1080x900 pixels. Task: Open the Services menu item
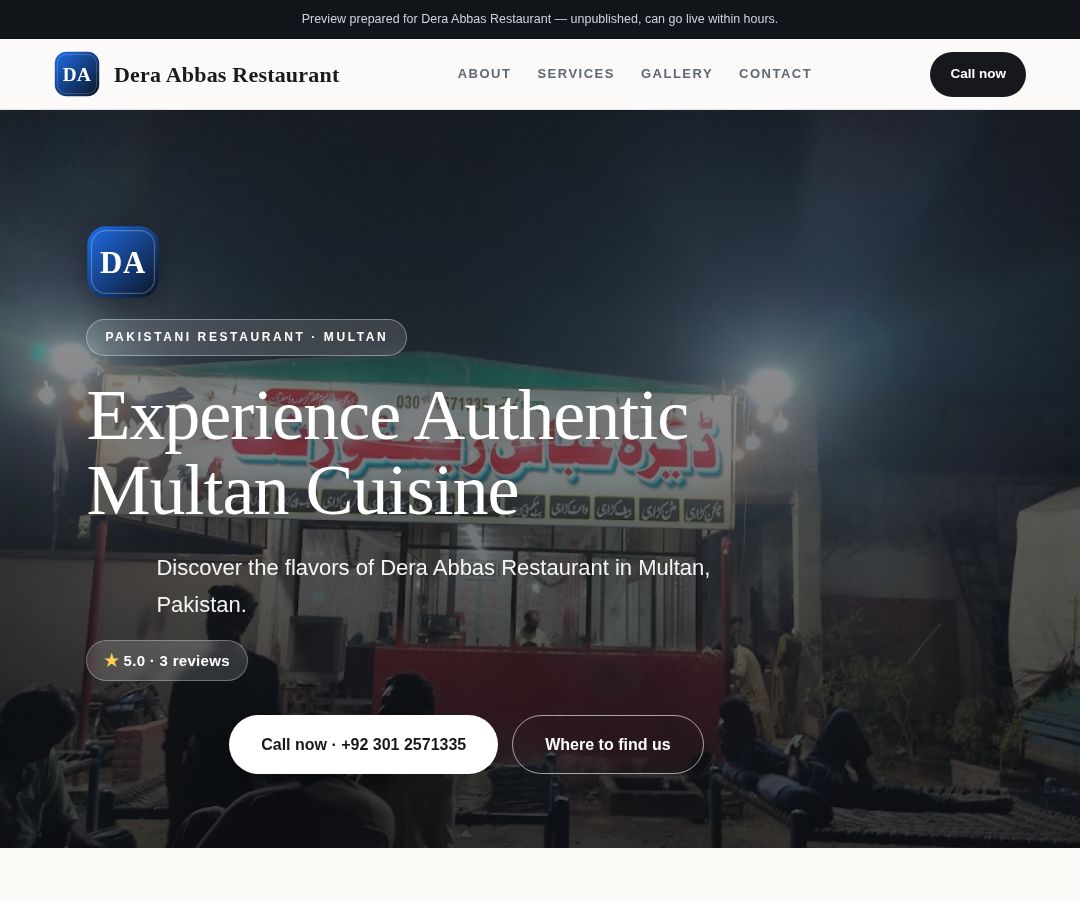coord(576,74)
